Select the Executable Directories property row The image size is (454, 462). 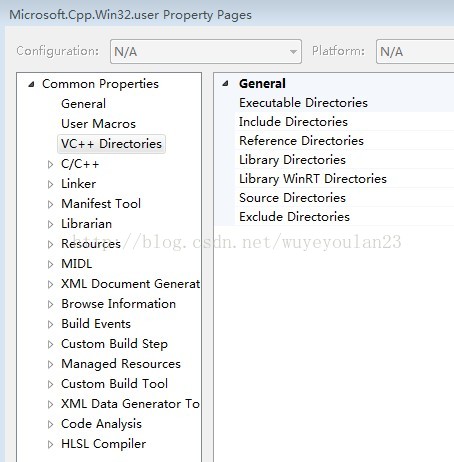[x=344, y=103]
